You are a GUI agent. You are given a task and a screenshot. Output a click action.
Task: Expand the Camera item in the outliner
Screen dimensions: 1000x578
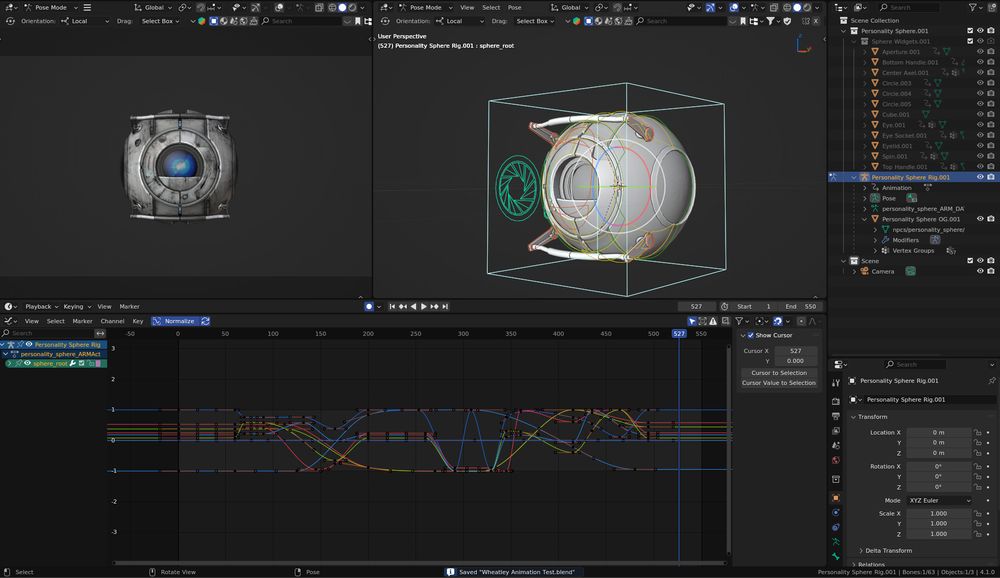coord(854,271)
